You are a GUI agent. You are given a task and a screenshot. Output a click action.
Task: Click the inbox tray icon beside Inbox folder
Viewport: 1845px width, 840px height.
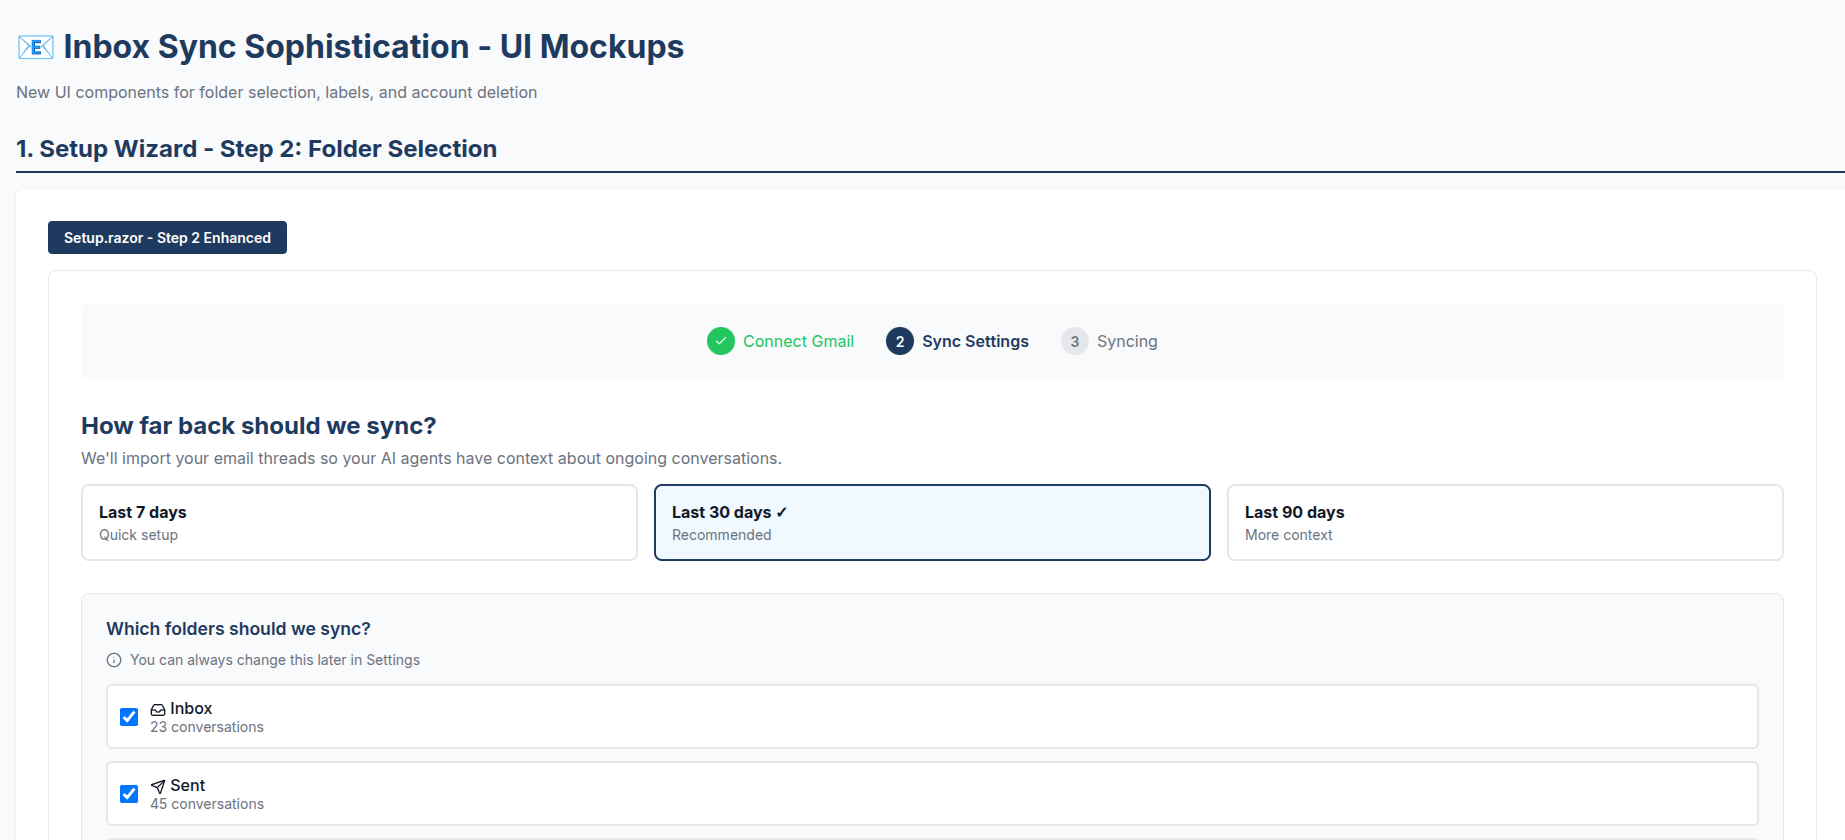point(158,708)
